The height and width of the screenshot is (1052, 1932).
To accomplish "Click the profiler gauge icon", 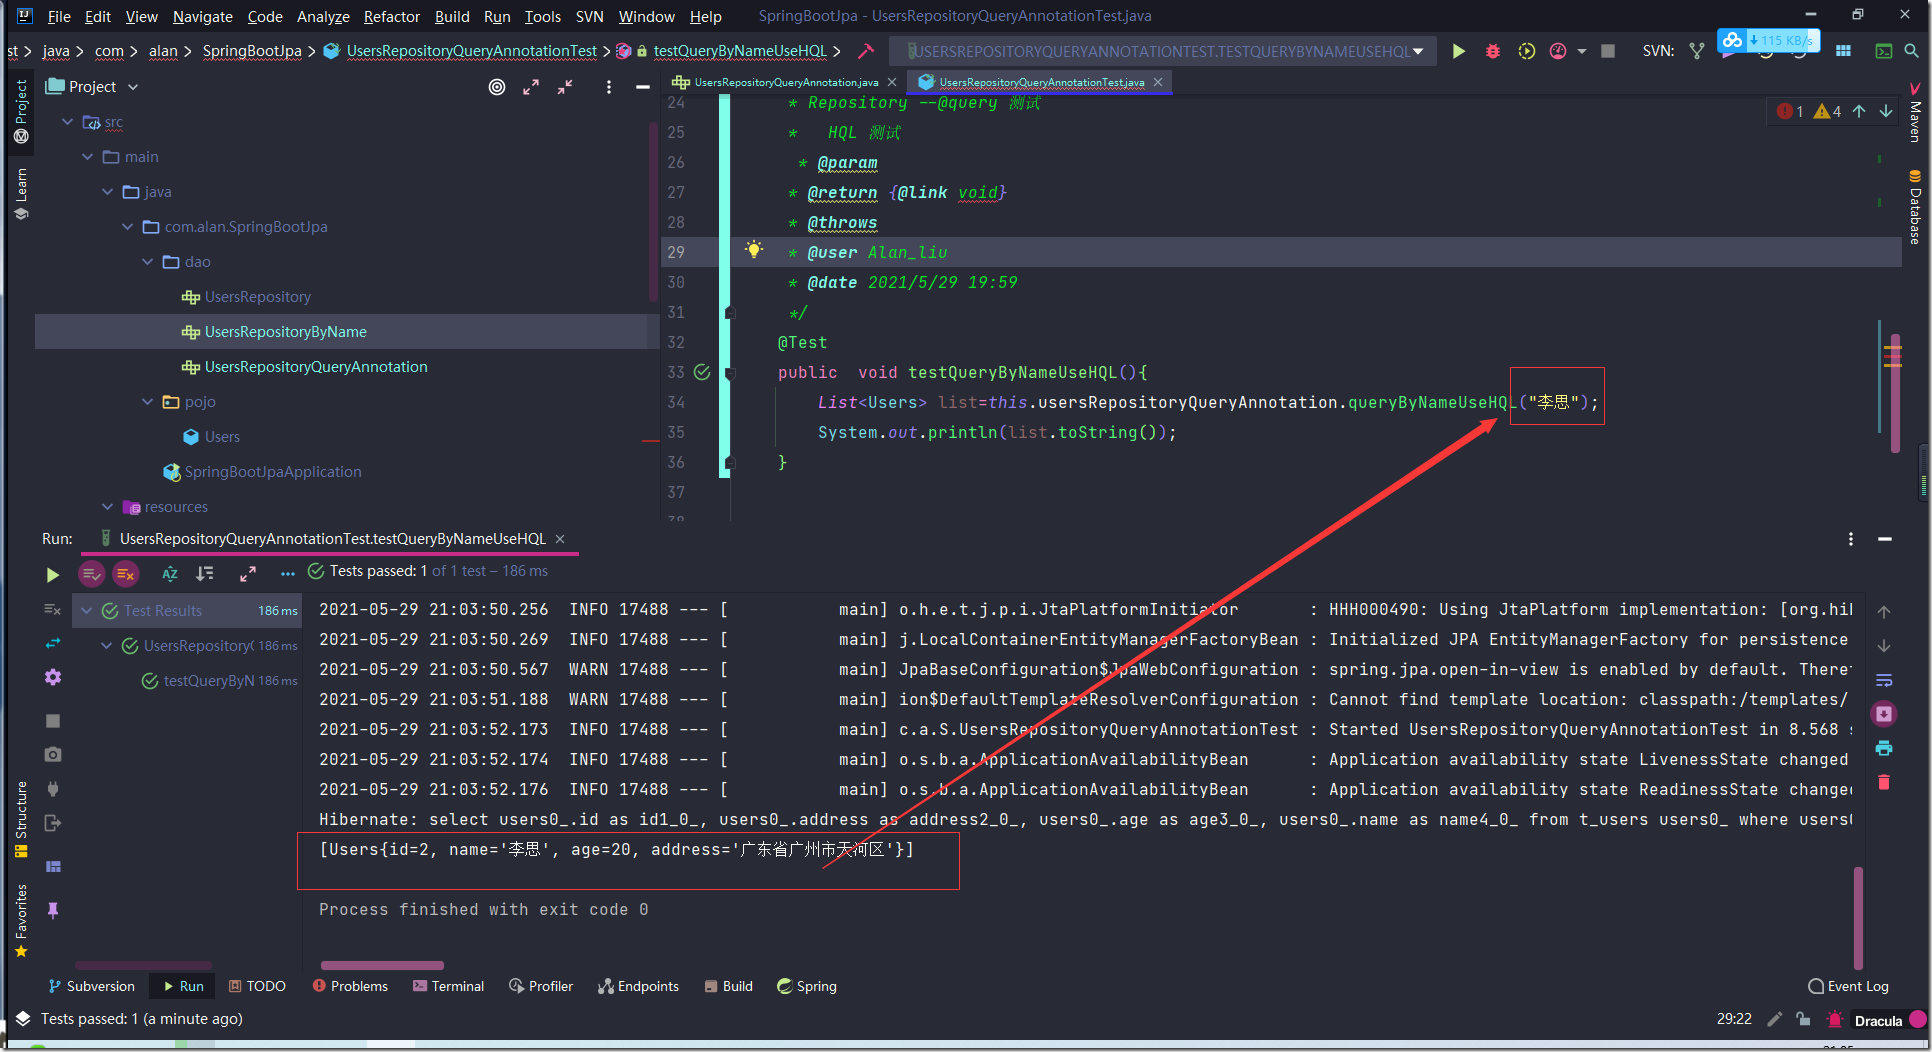I will [x=1558, y=51].
